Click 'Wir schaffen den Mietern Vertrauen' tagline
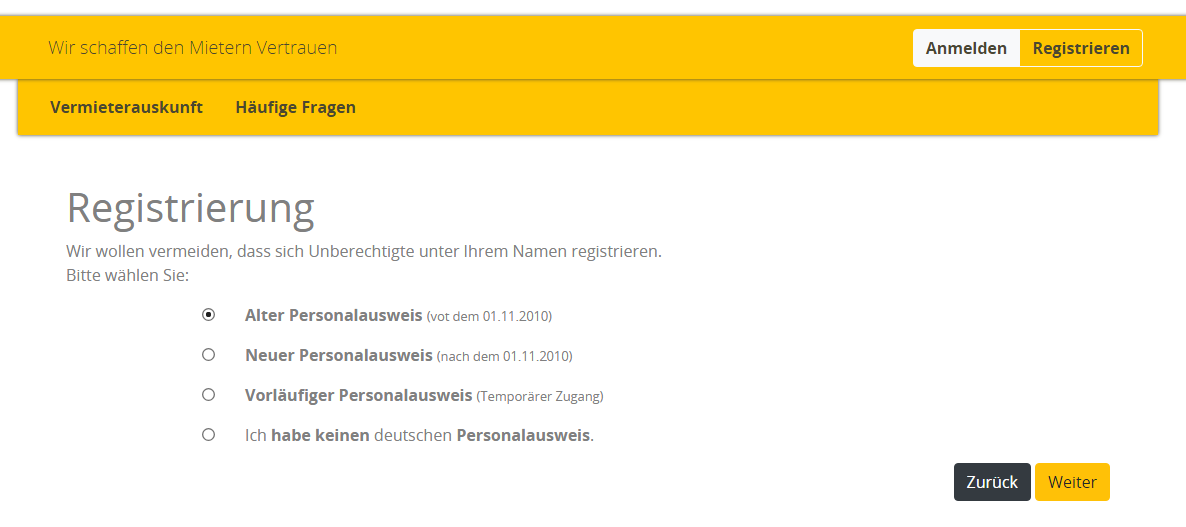Image resolution: width=1186 pixels, height=527 pixels. [x=192, y=48]
